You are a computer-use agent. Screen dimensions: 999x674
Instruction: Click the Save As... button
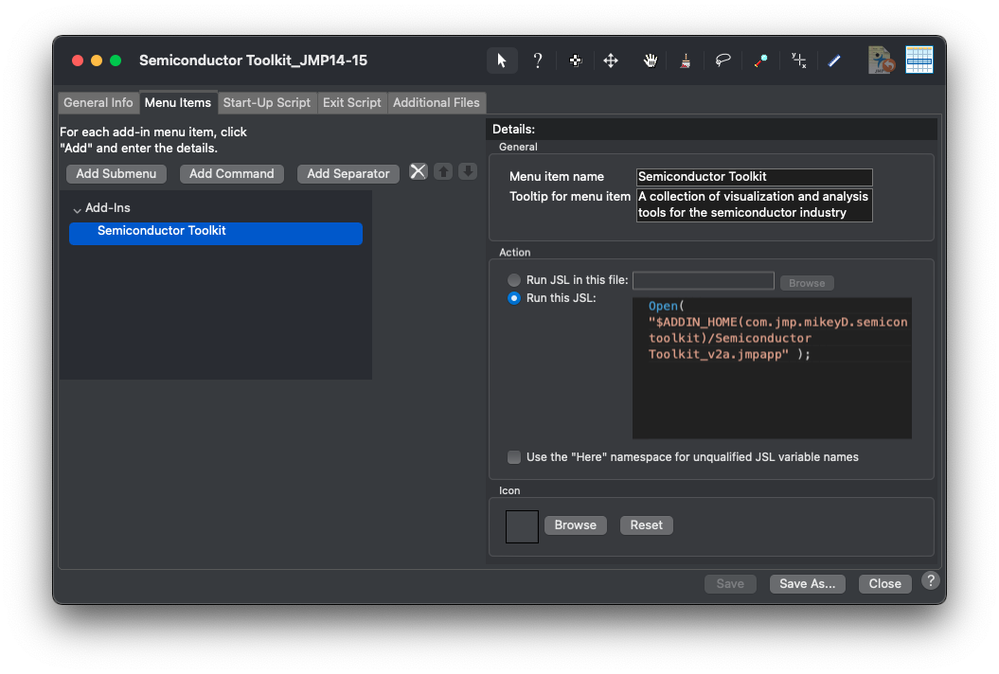(x=807, y=584)
